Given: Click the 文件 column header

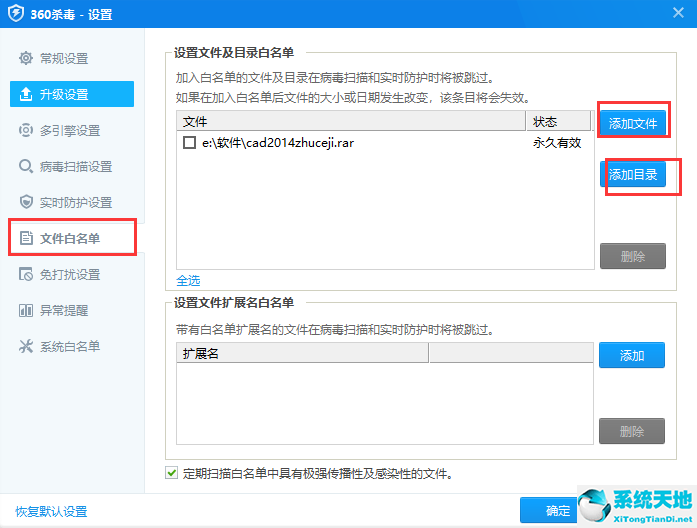Looking at the screenshot, I should (x=351, y=121).
